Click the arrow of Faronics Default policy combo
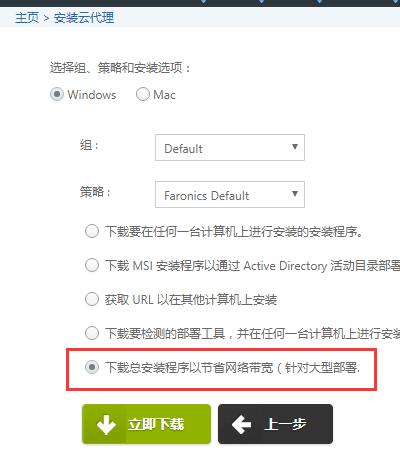This screenshot has height=466, width=400. point(295,194)
